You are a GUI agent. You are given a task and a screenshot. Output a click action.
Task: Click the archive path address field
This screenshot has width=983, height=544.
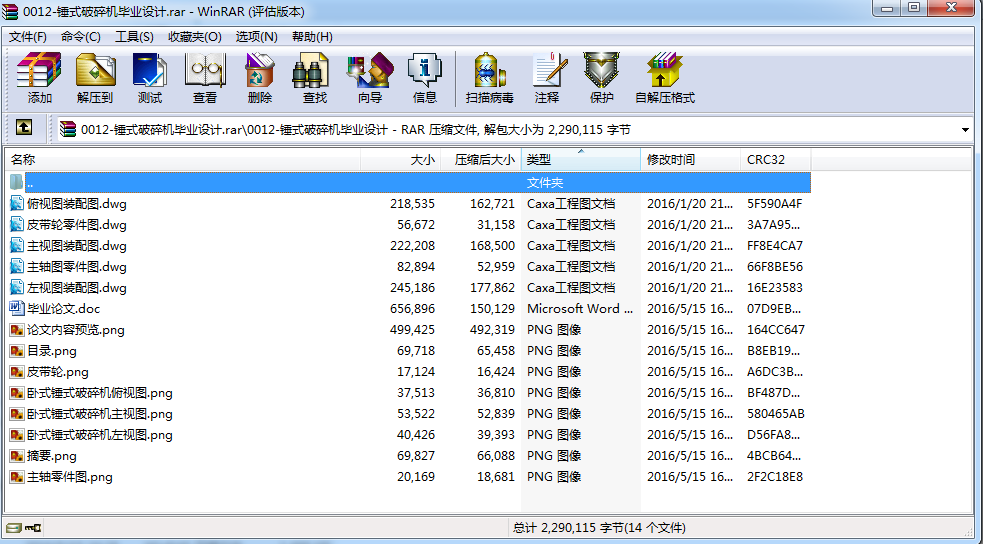tap(514, 130)
